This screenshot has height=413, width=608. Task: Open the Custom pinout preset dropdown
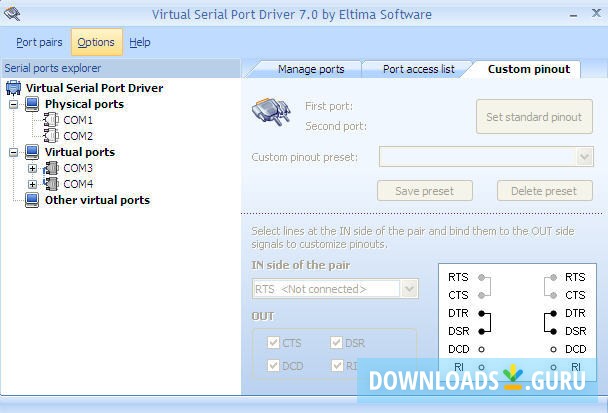tap(584, 157)
